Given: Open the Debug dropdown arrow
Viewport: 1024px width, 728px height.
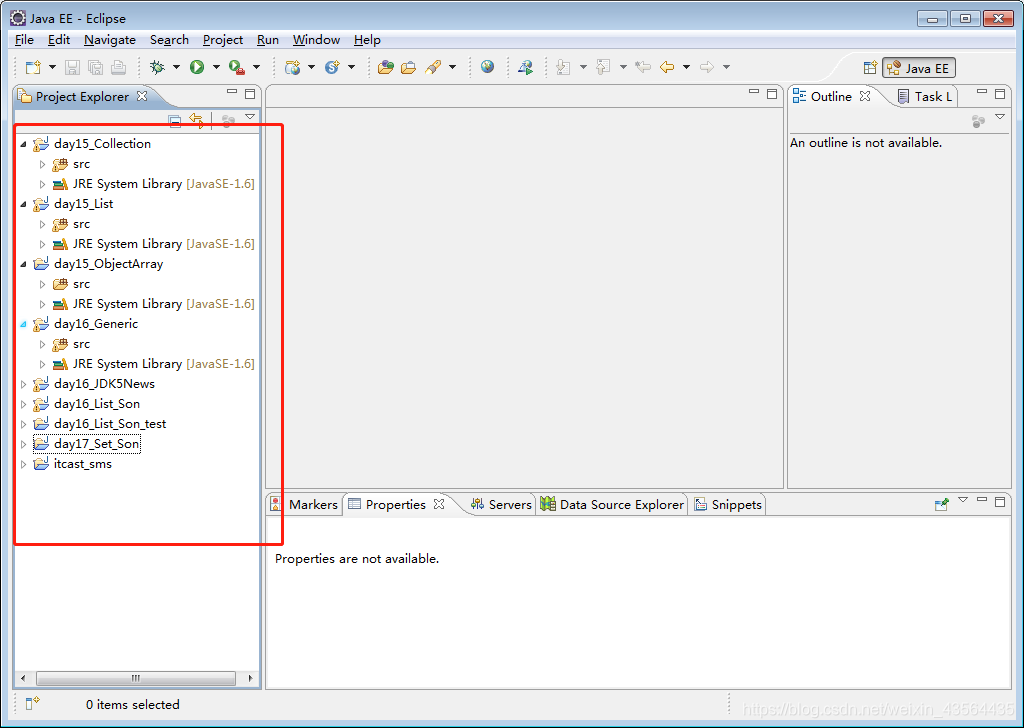Looking at the screenshot, I should pyautogui.click(x=176, y=67).
